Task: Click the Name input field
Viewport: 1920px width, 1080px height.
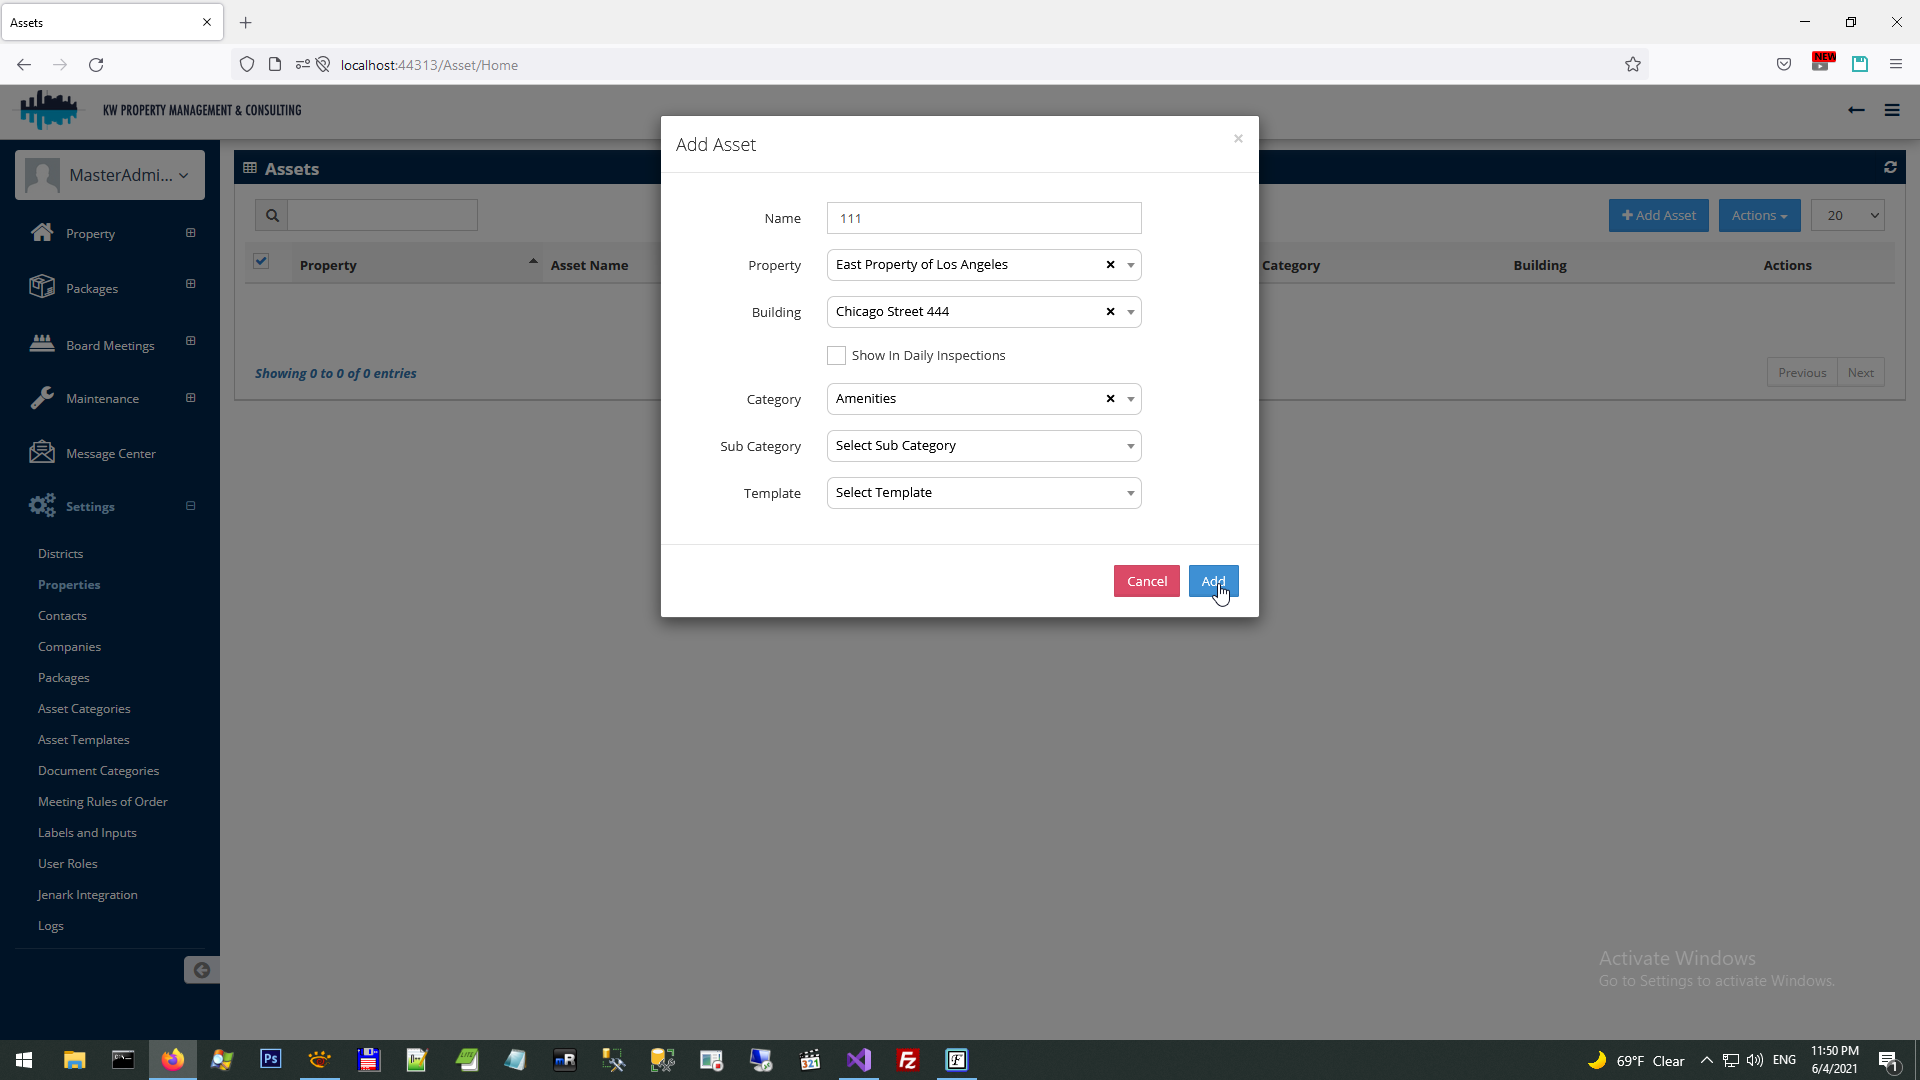Action: [983, 218]
